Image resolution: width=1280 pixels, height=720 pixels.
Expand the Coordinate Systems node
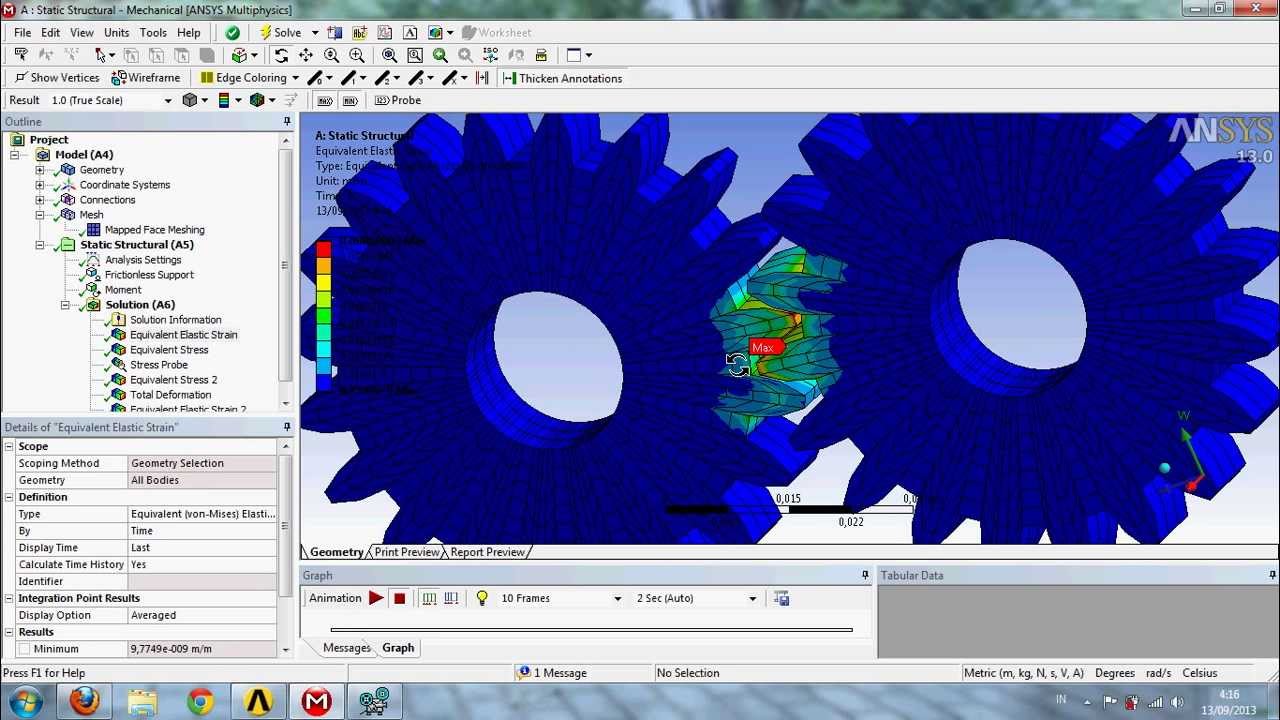(40, 185)
